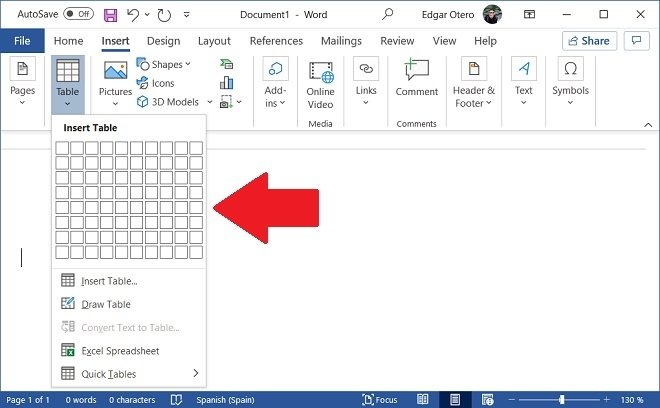This screenshot has width=660, height=408.
Task: Insert a Chart
Action: (x=226, y=83)
